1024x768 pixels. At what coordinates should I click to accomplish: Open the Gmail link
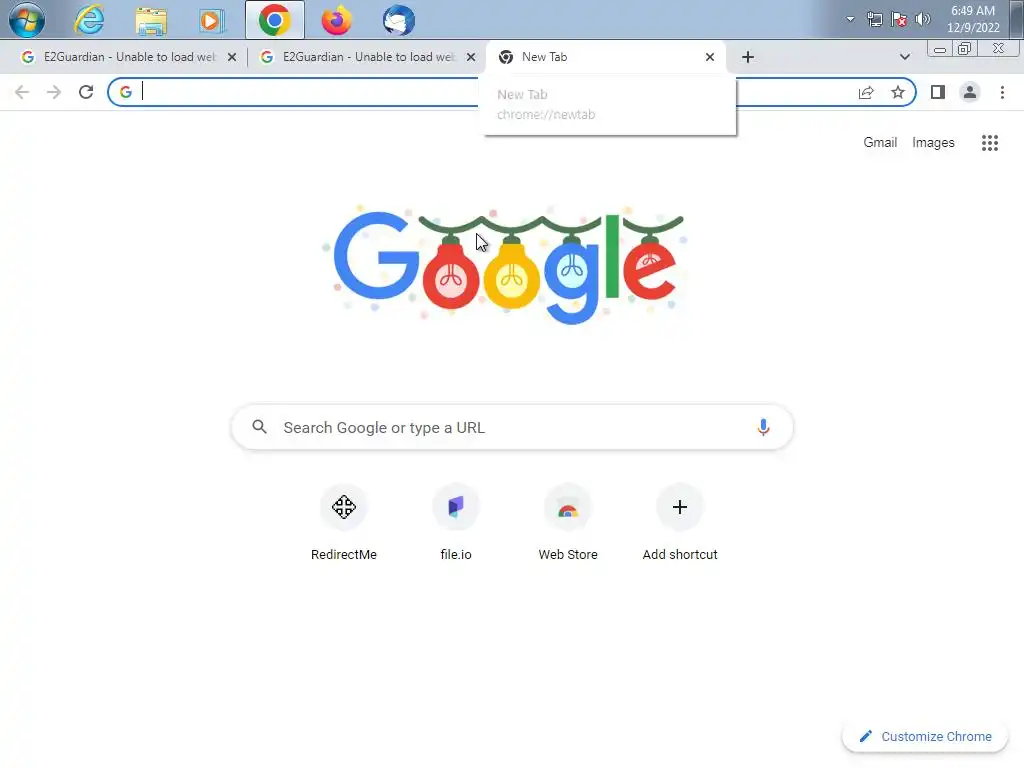pos(880,142)
